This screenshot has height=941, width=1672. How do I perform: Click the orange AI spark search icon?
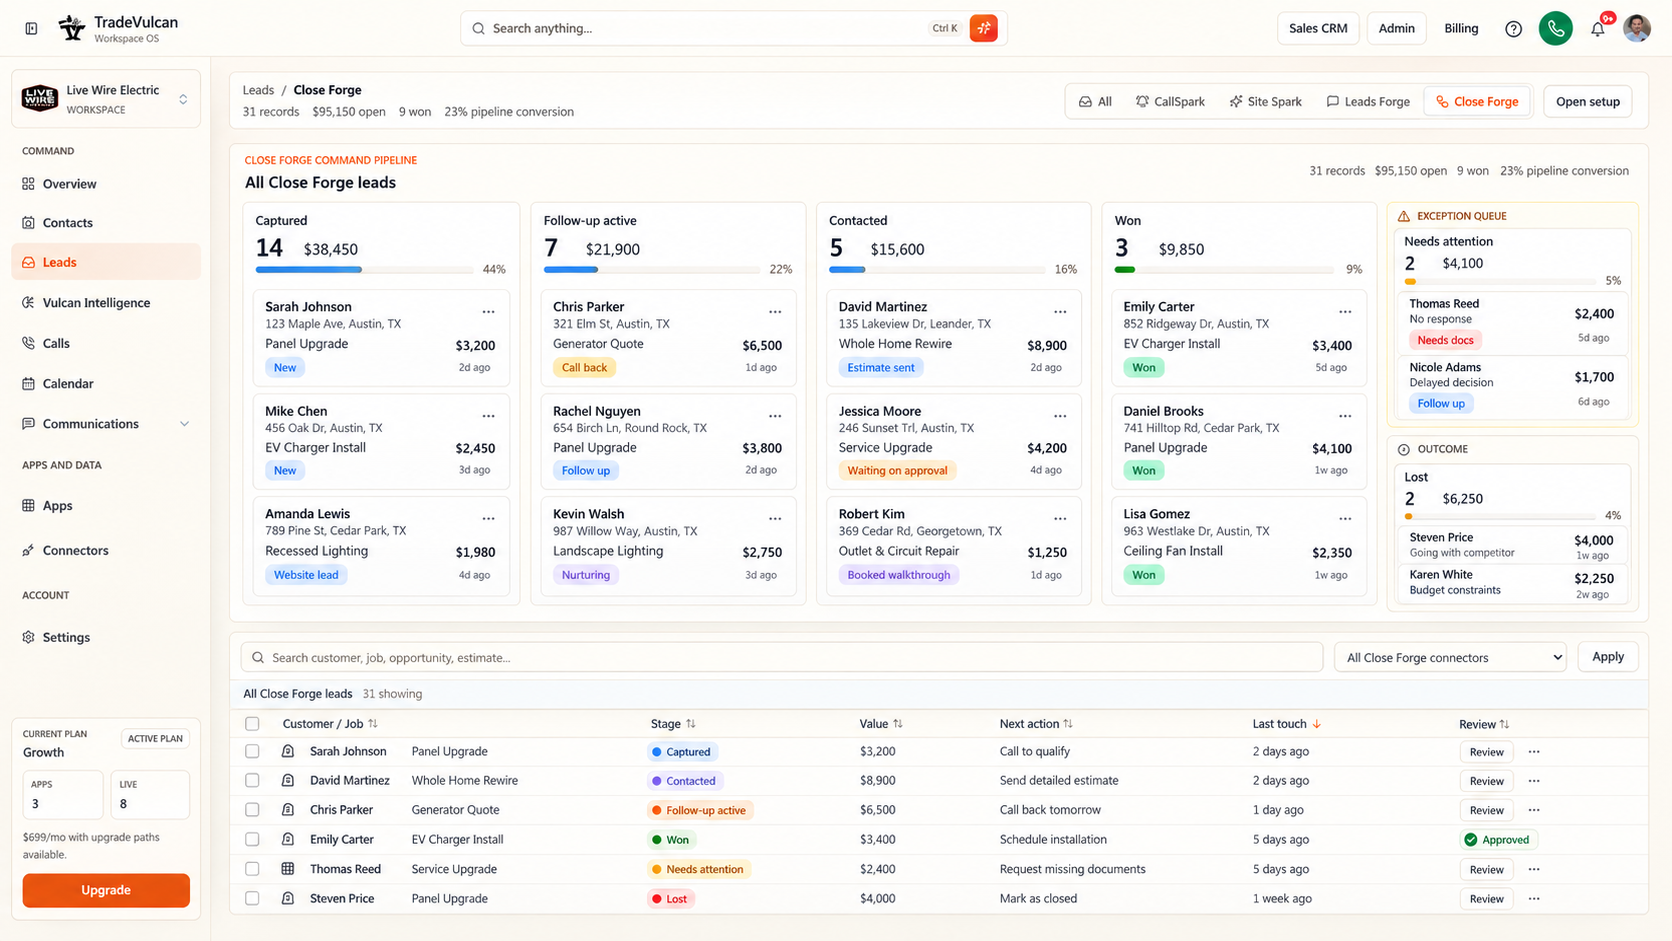click(x=984, y=28)
